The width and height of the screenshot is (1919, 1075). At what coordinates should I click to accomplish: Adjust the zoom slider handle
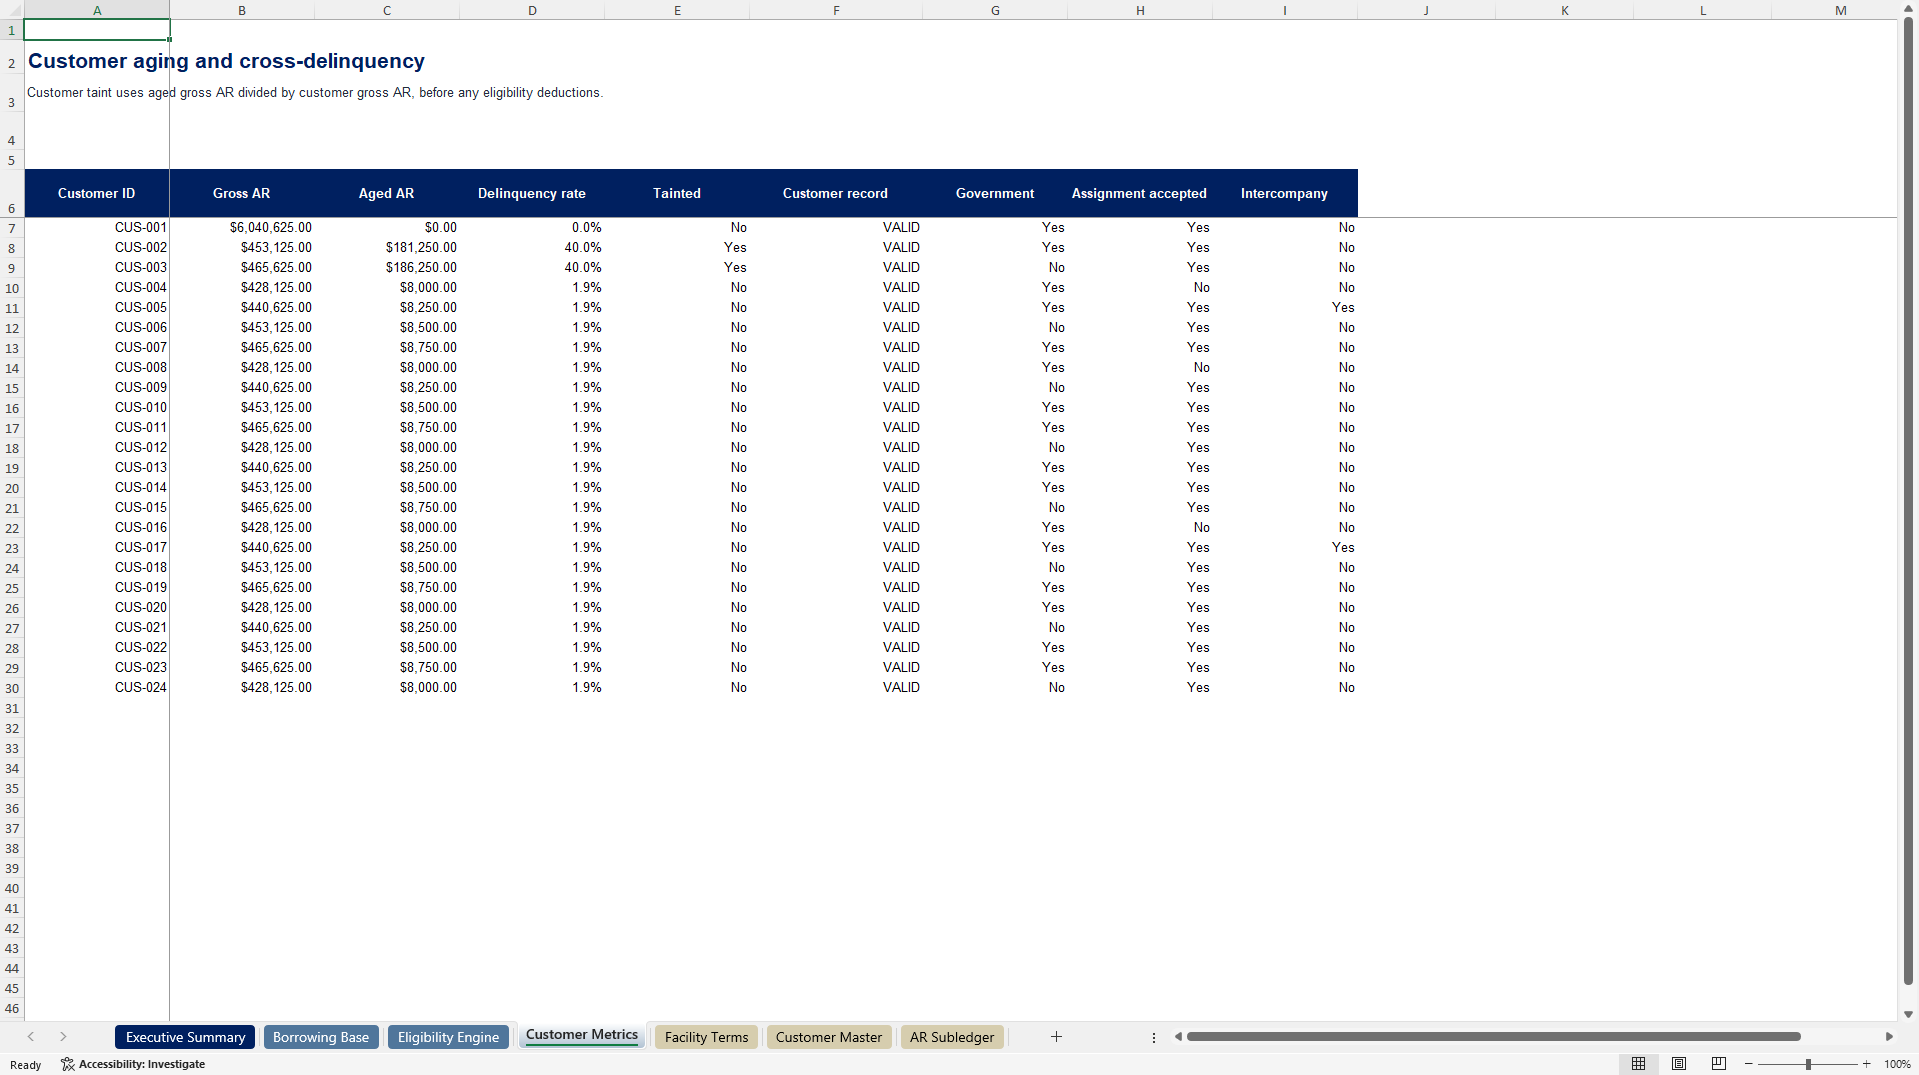(1808, 1064)
